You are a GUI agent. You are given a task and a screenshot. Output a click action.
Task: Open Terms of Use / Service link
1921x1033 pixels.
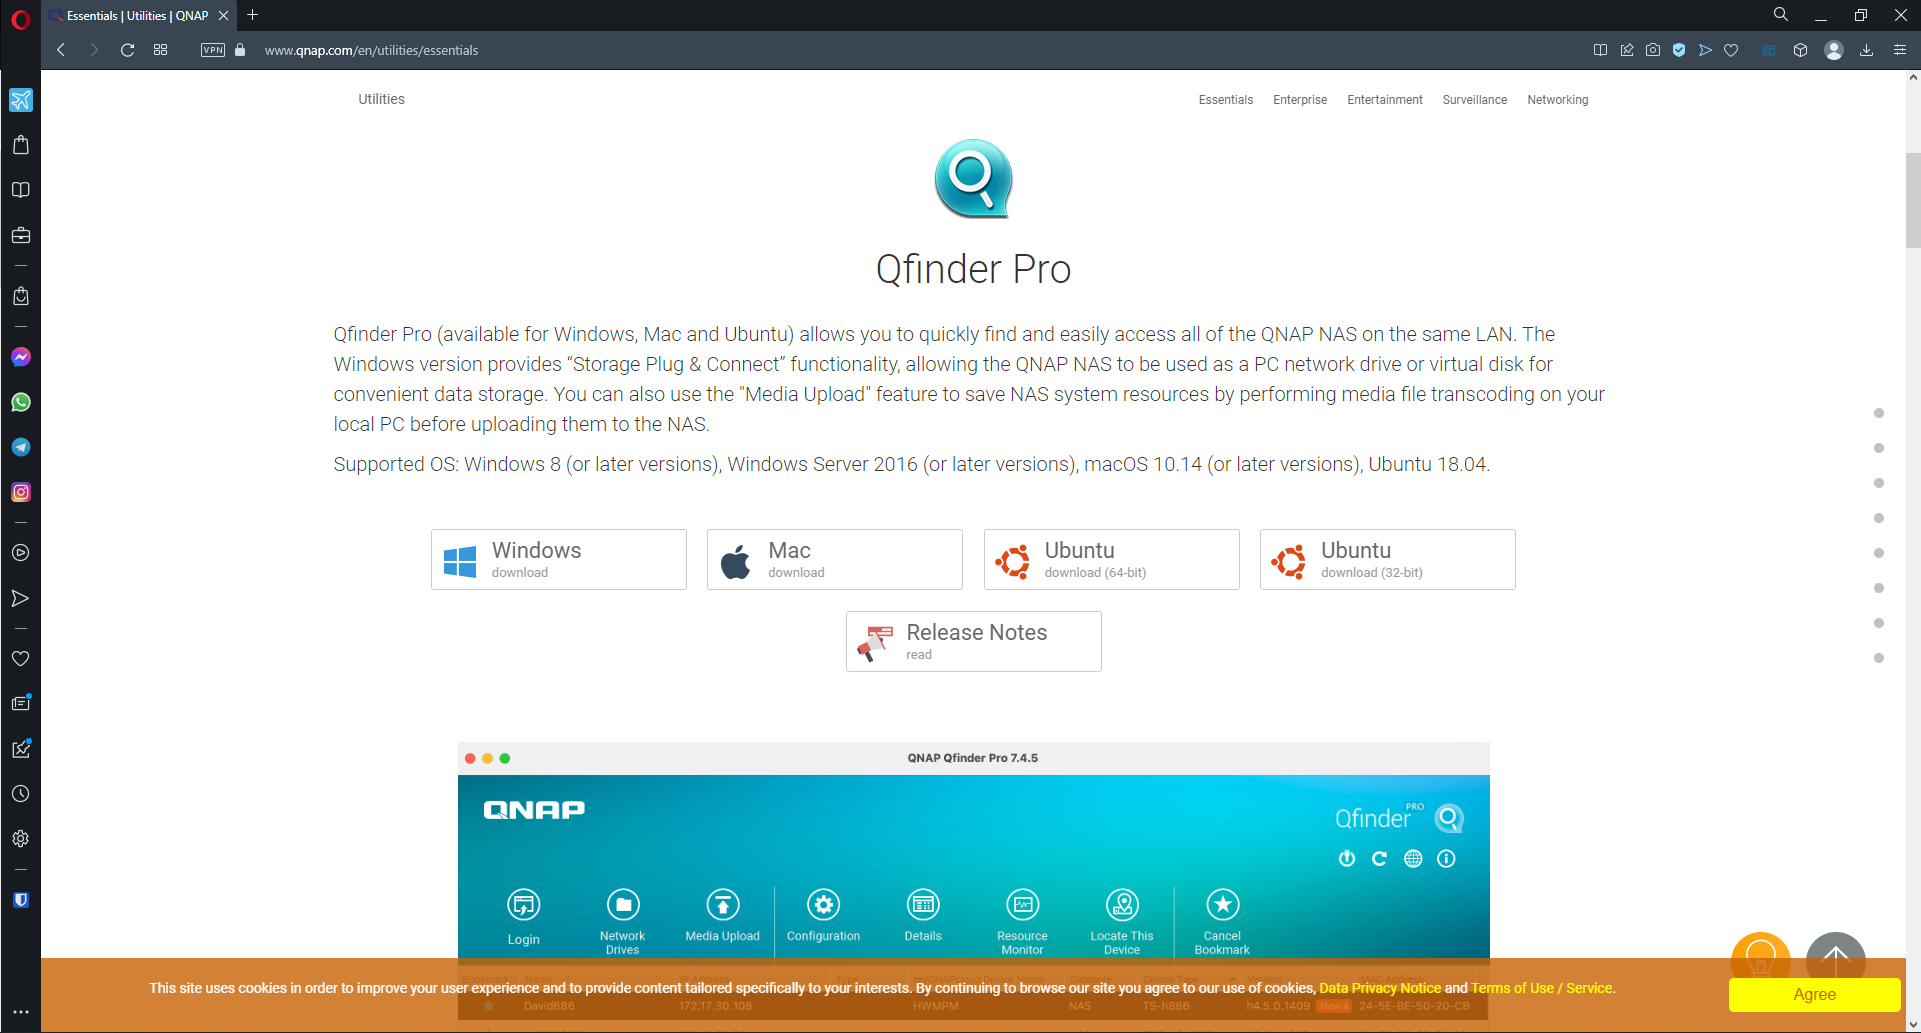point(1542,988)
